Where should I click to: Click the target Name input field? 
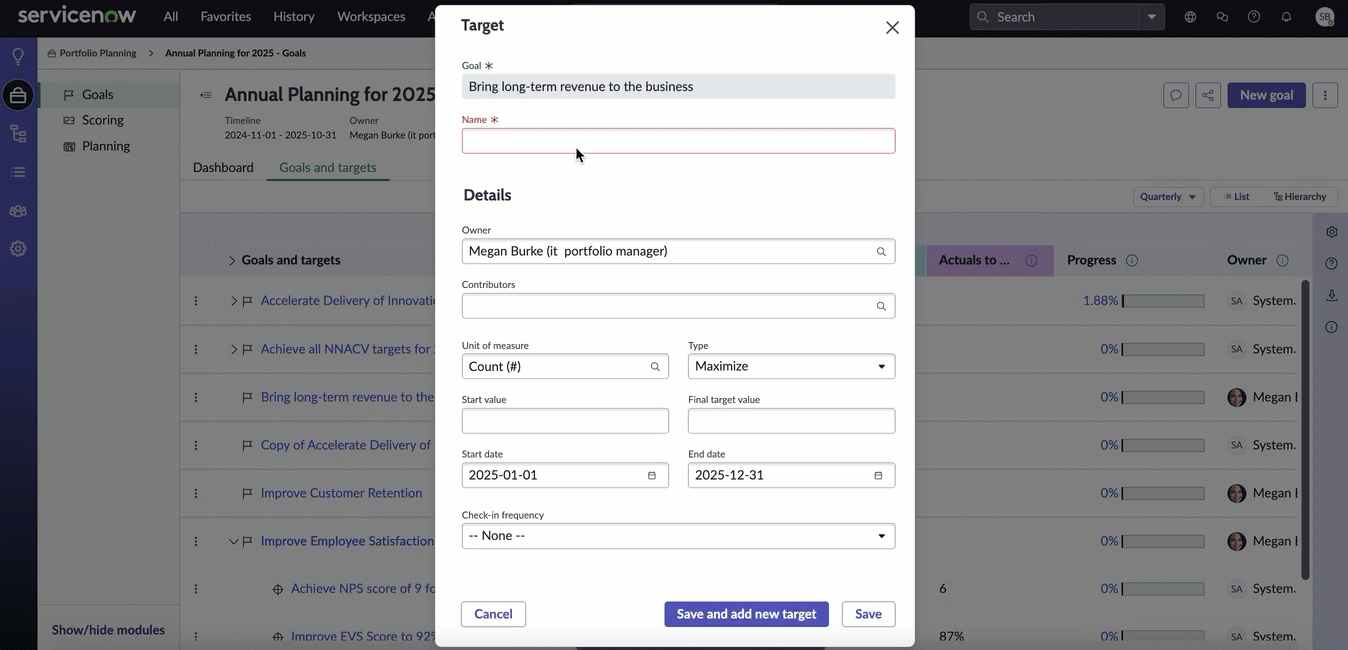(x=678, y=141)
